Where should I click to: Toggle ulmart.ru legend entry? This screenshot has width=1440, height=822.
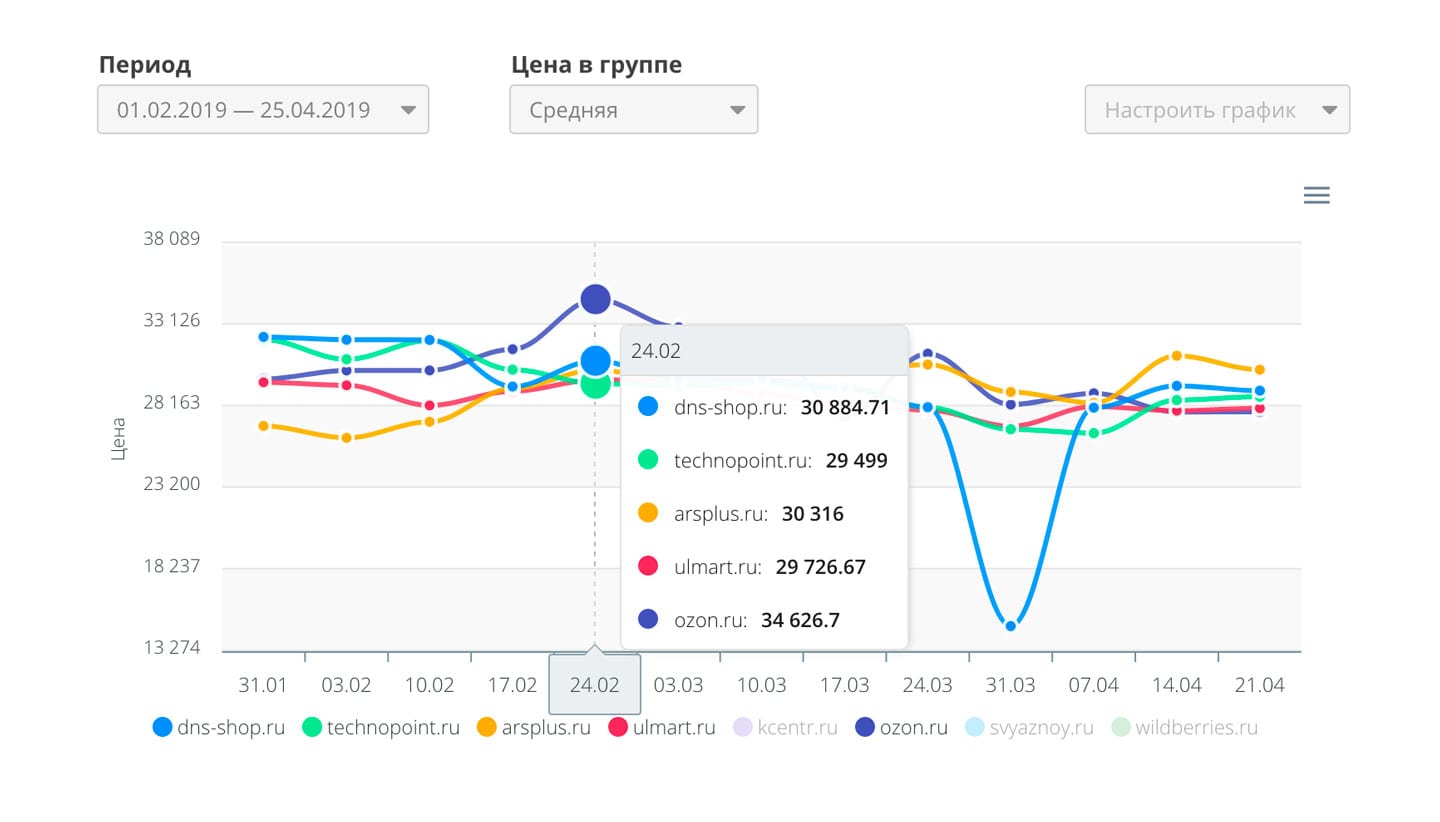coord(662,727)
